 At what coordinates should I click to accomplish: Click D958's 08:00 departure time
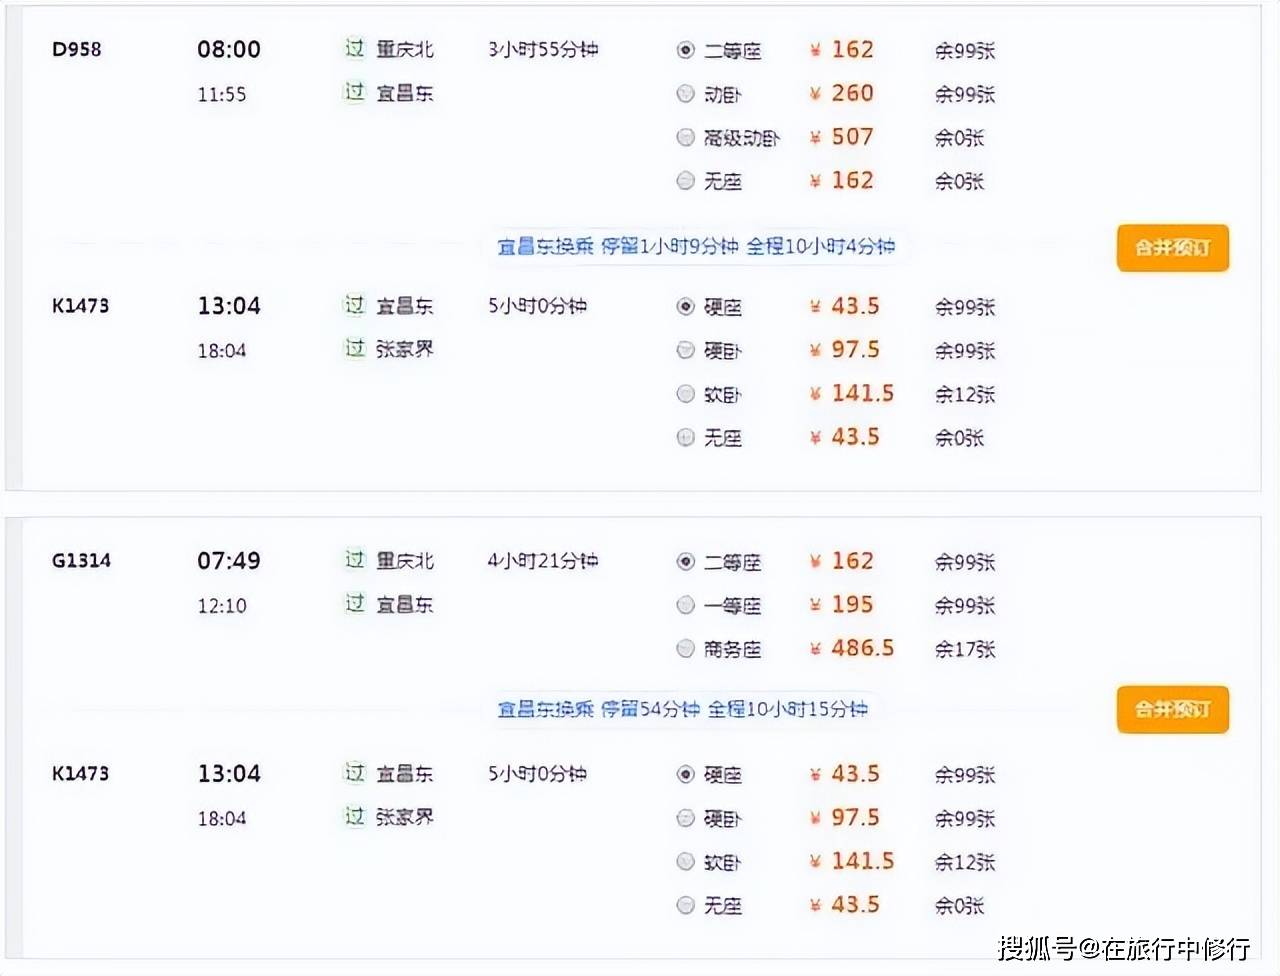(x=229, y=49)
